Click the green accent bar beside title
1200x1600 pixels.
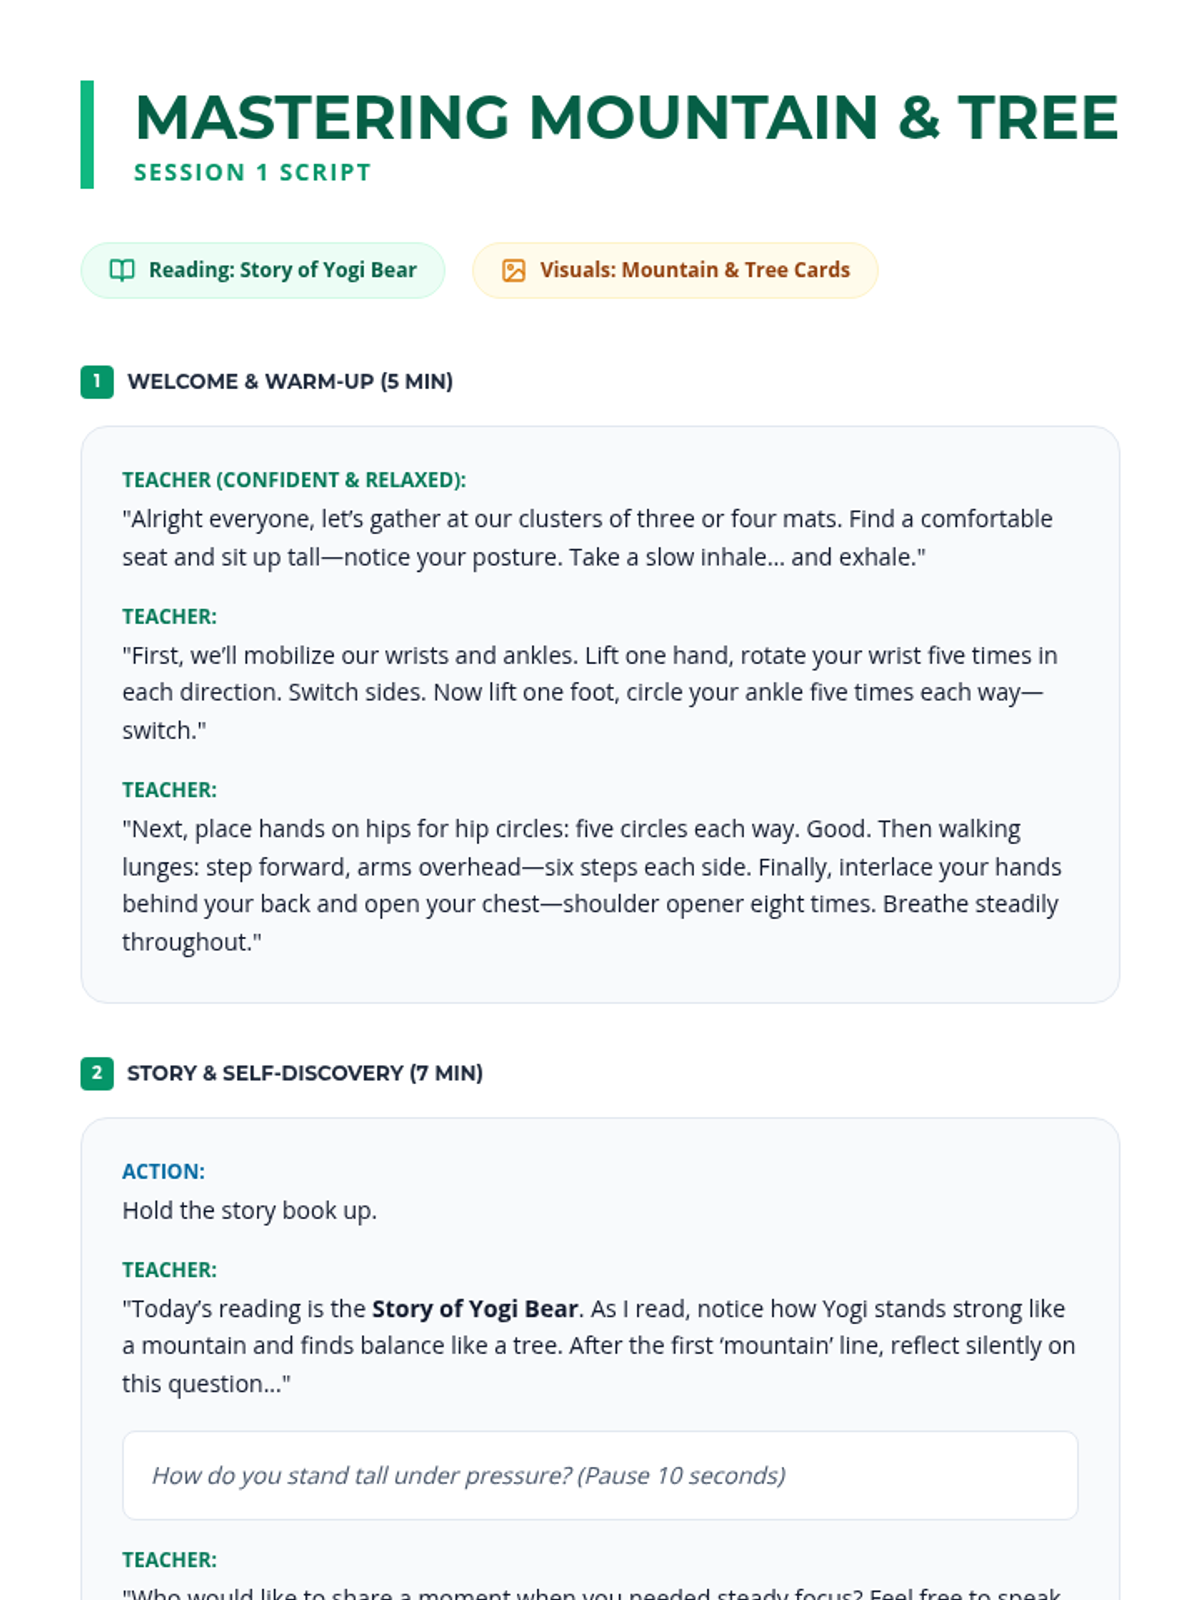pos(87,134)
